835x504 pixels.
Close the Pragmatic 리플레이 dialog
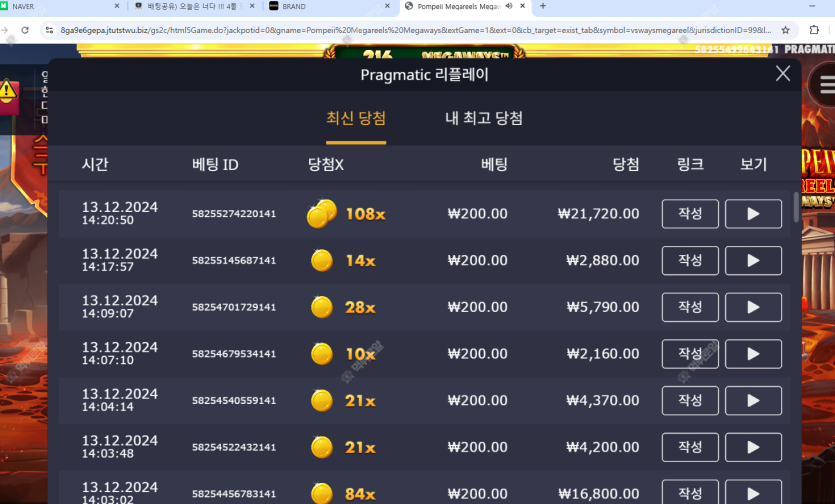783,74
